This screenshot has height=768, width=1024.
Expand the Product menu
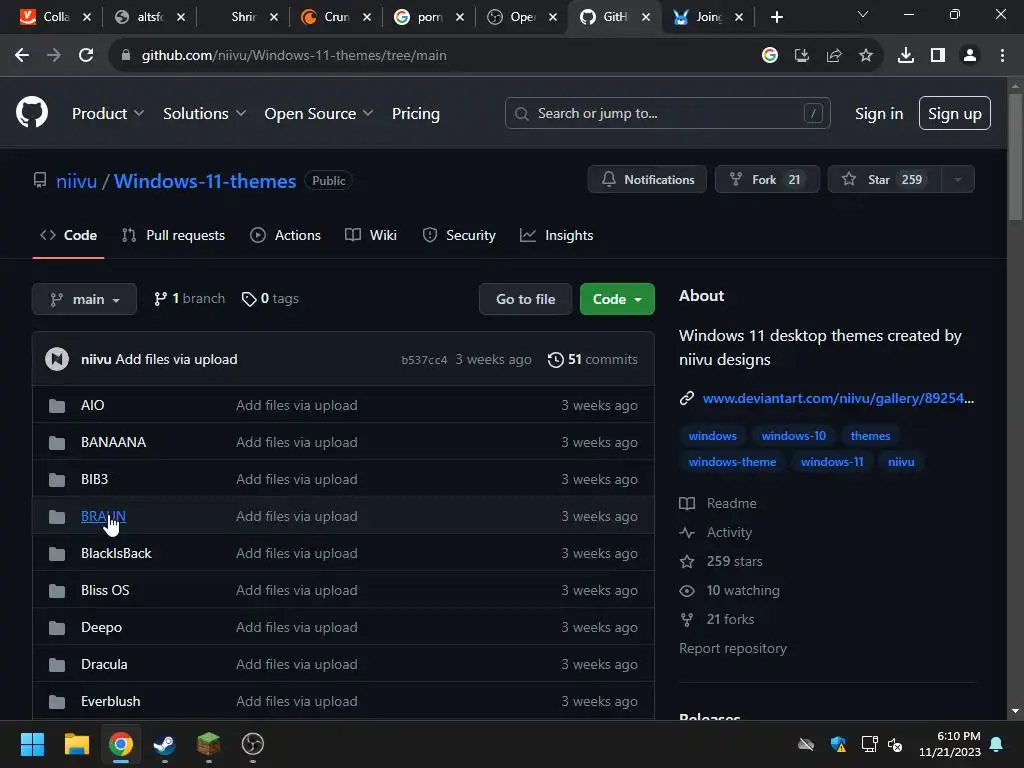[x=108, y=114]
